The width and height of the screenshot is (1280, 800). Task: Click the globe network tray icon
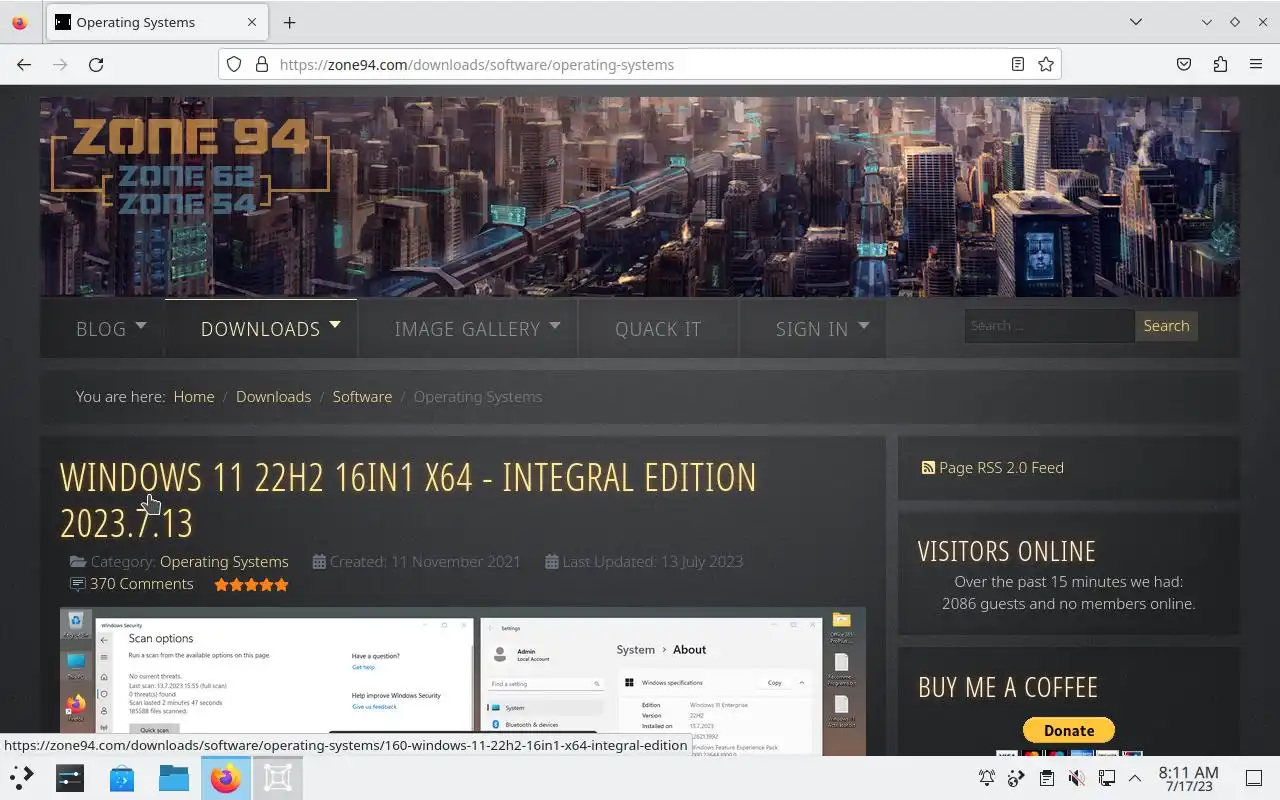pyautogui.click(x=1016, y=778)
